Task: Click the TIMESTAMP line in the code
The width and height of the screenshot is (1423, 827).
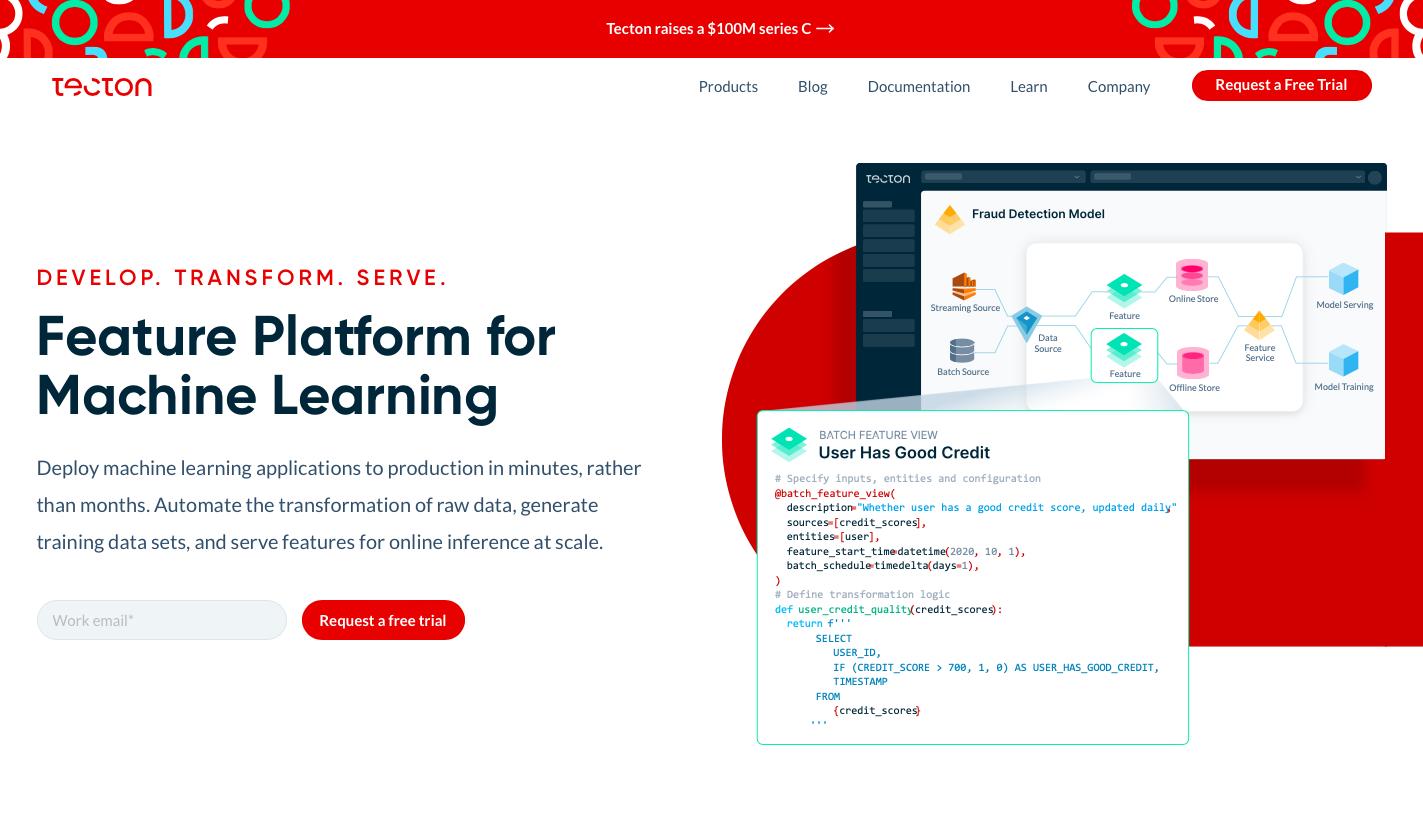Action: coord(860,682)
